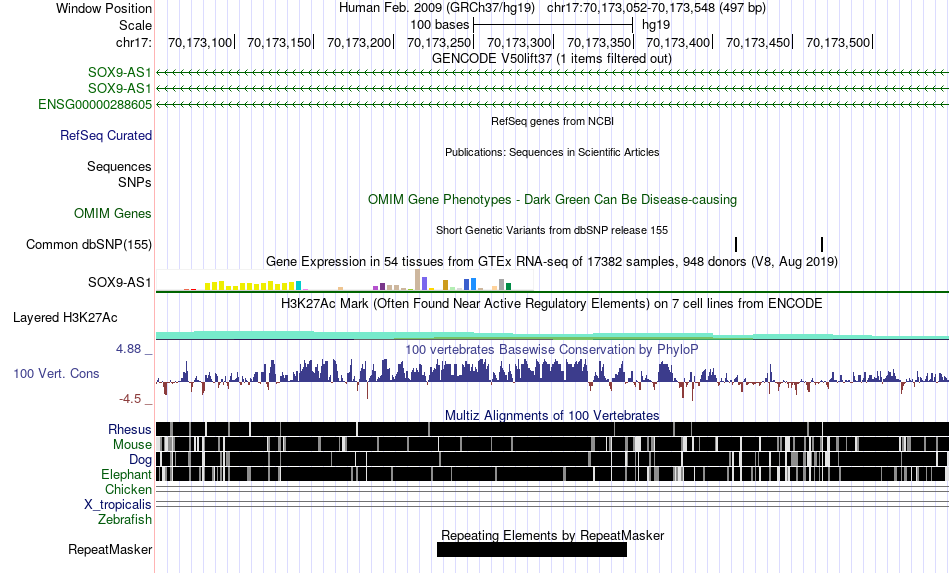Screen dimensions: 950x573
Task: Click the Dog species label
Action: click(140, 460)
